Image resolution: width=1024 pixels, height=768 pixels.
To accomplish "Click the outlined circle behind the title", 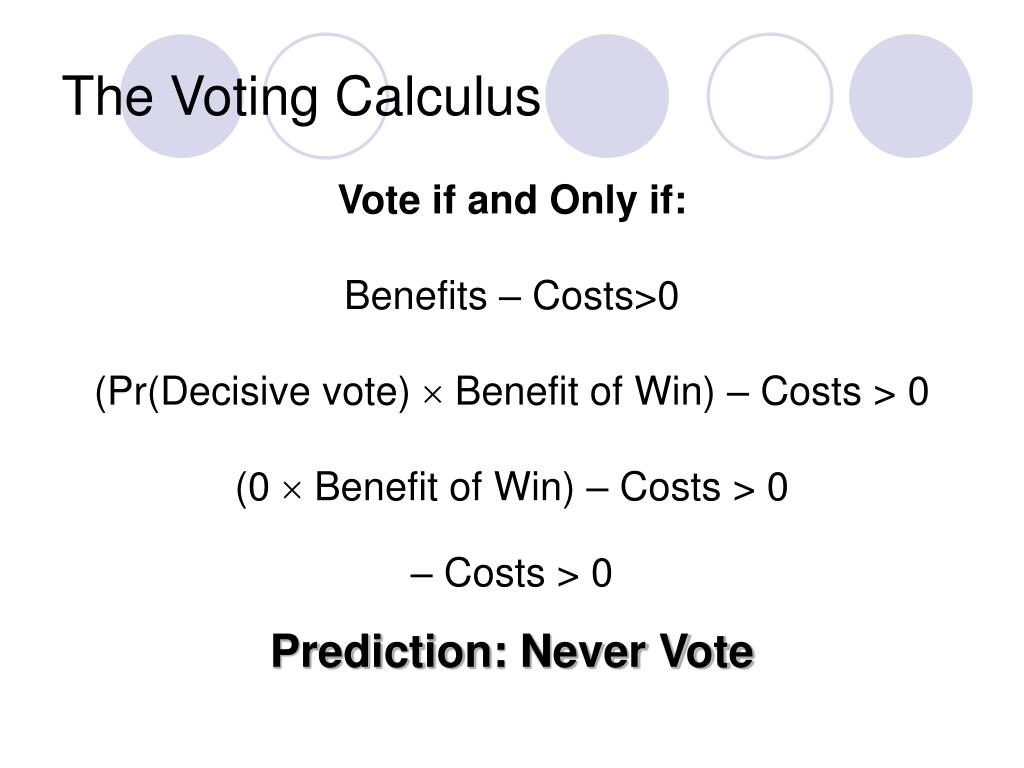I will point(326,96).
